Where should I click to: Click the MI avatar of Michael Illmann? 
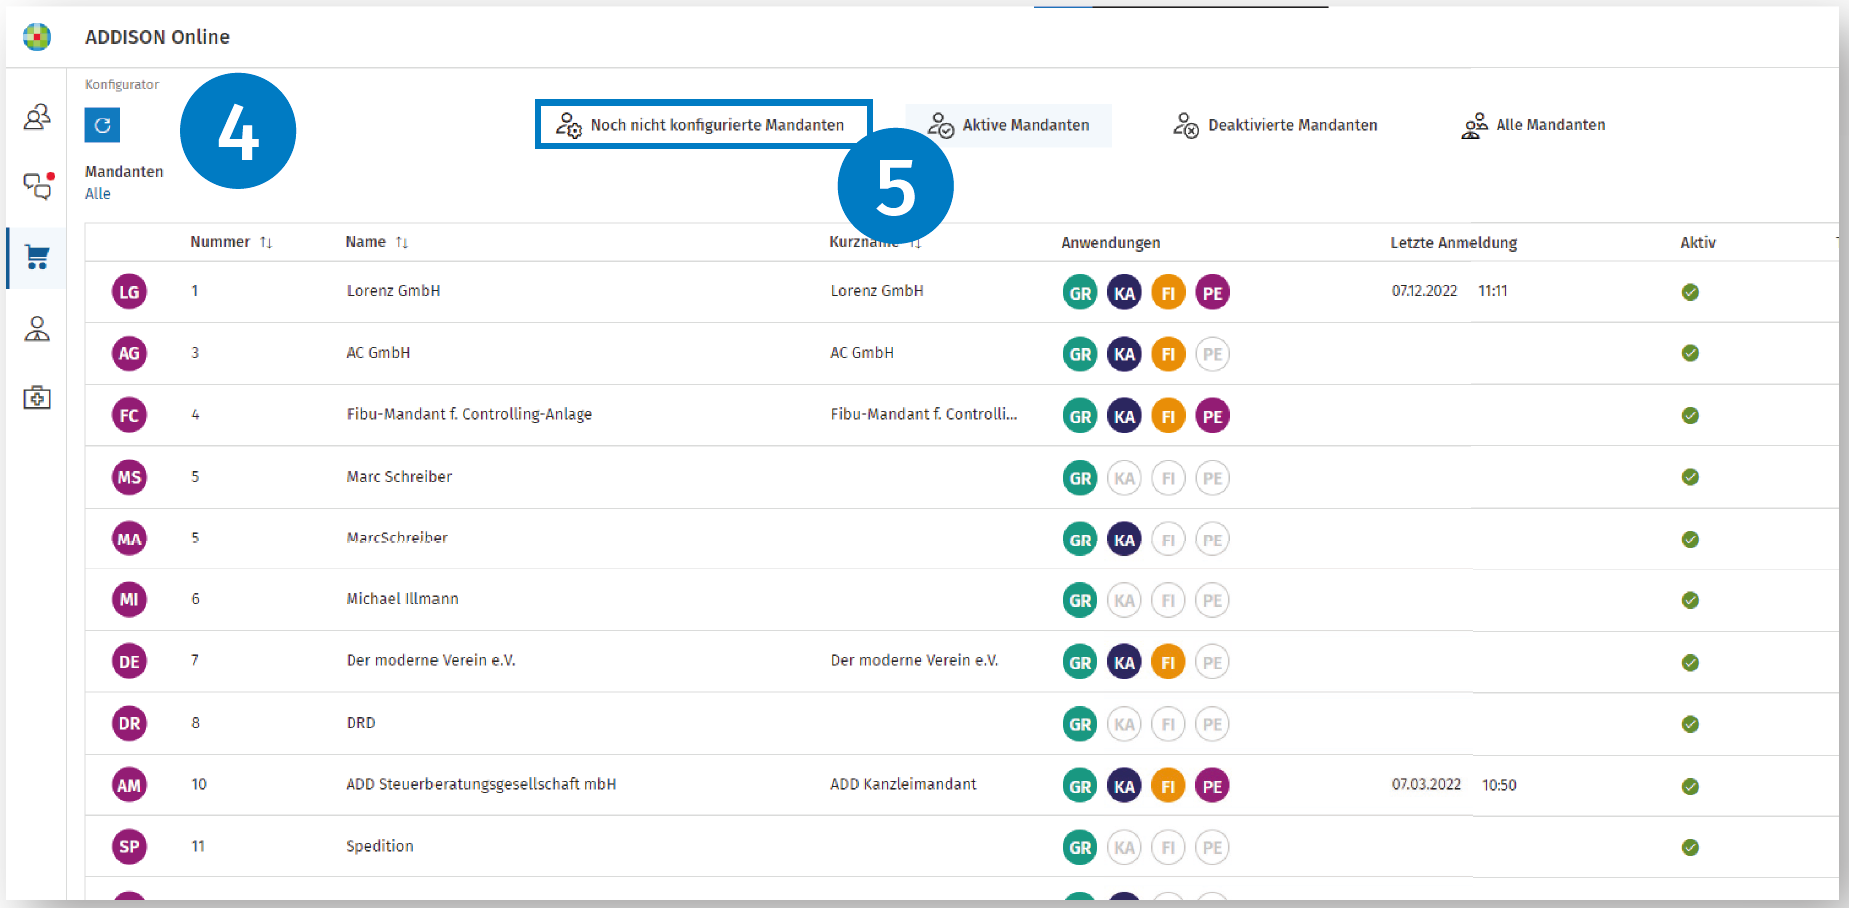point(129,599)
